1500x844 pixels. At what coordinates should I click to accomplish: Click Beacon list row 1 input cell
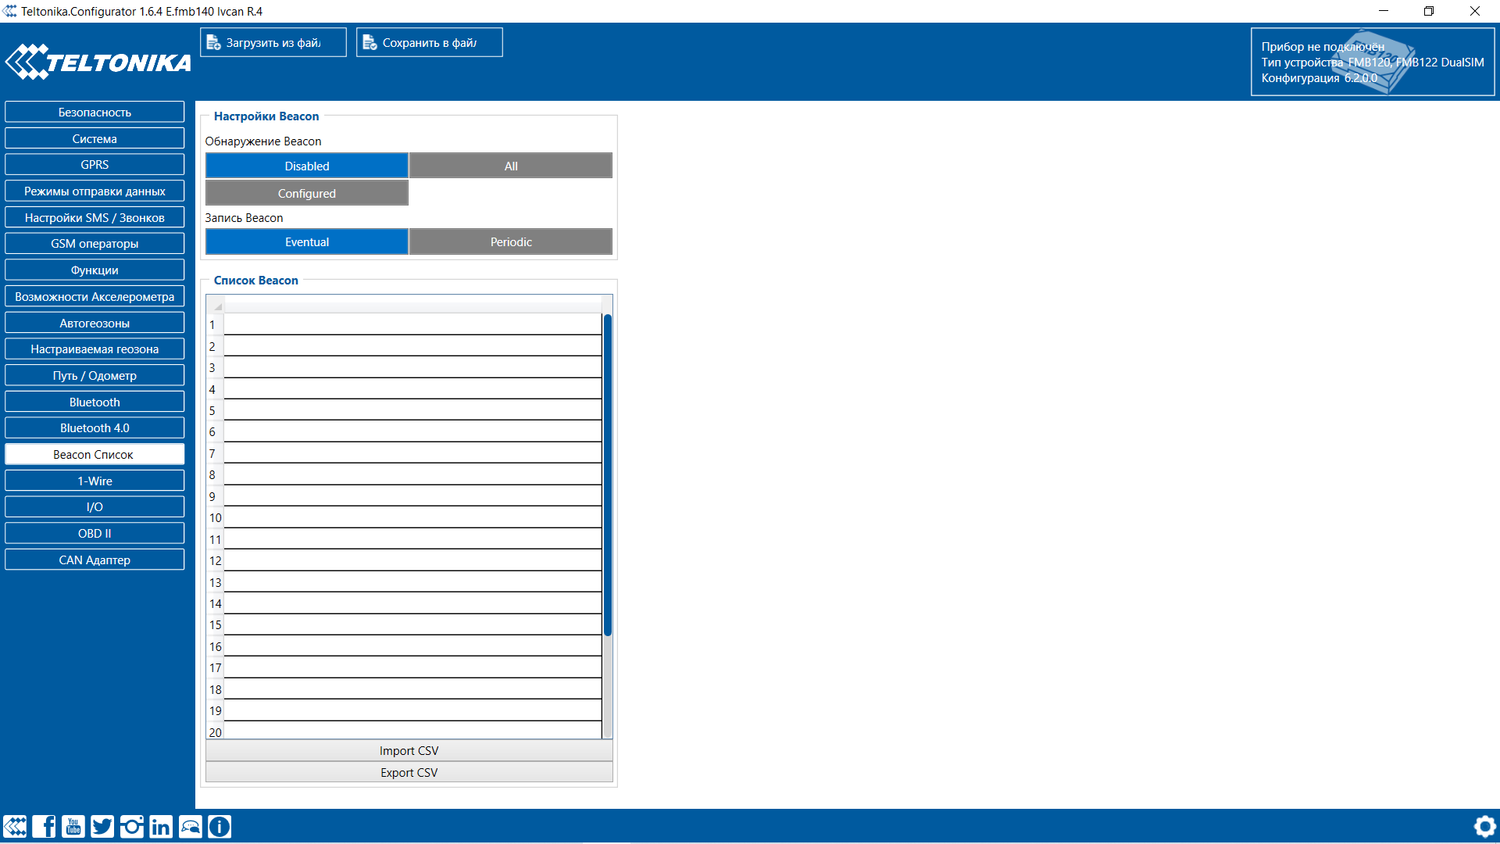pos(413,324)
